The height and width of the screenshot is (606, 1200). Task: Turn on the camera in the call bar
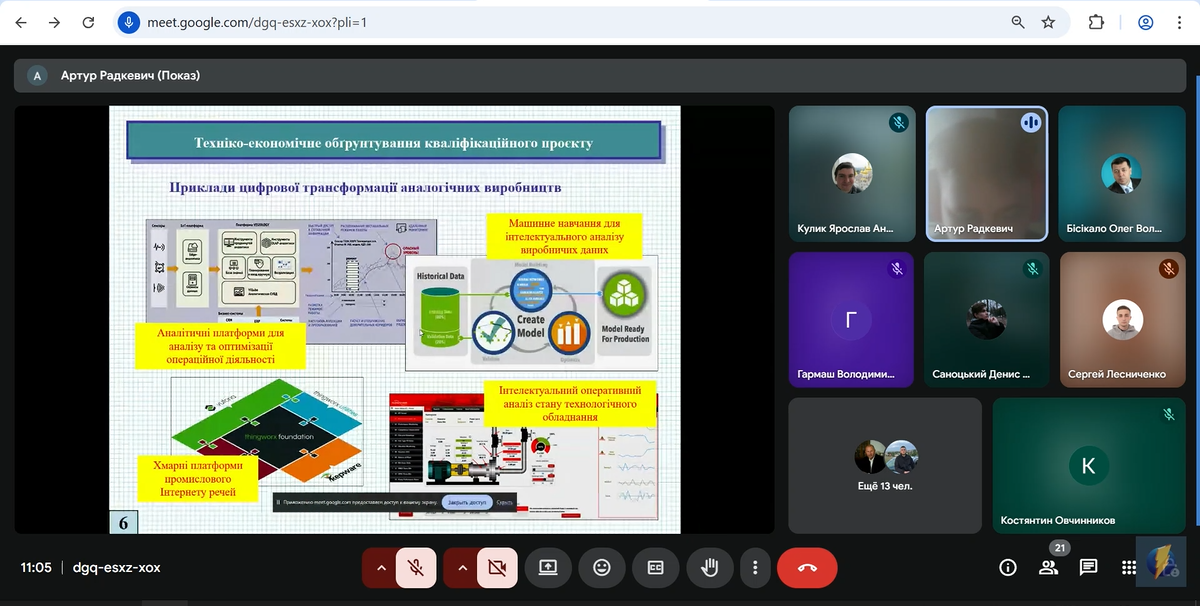(x=496, y=567)
